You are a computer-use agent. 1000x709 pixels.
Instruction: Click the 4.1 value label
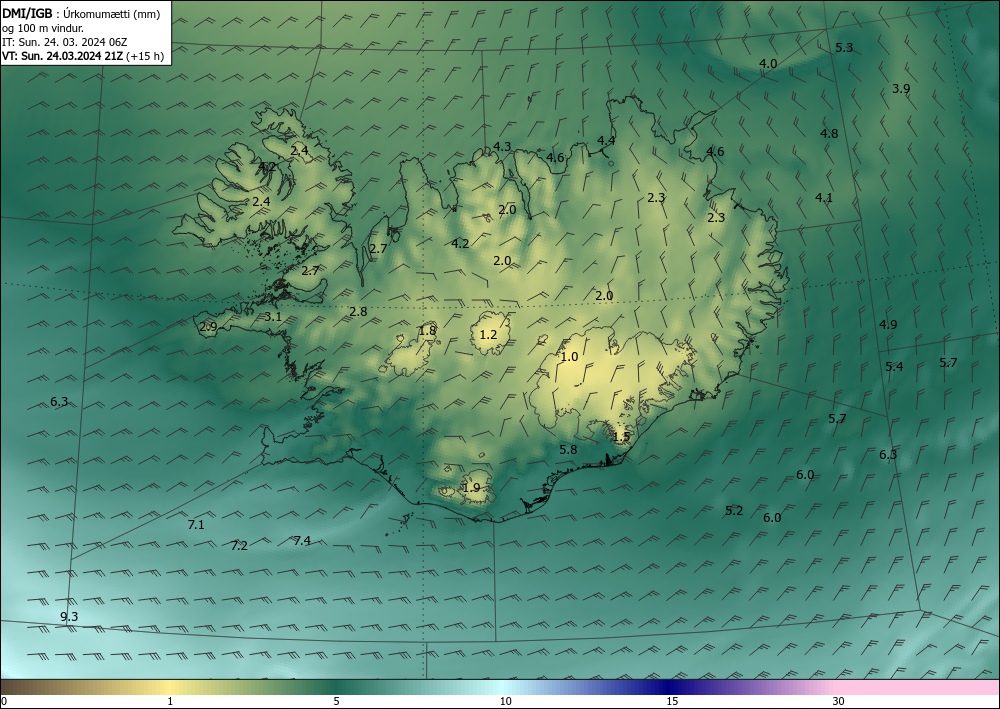824,198
